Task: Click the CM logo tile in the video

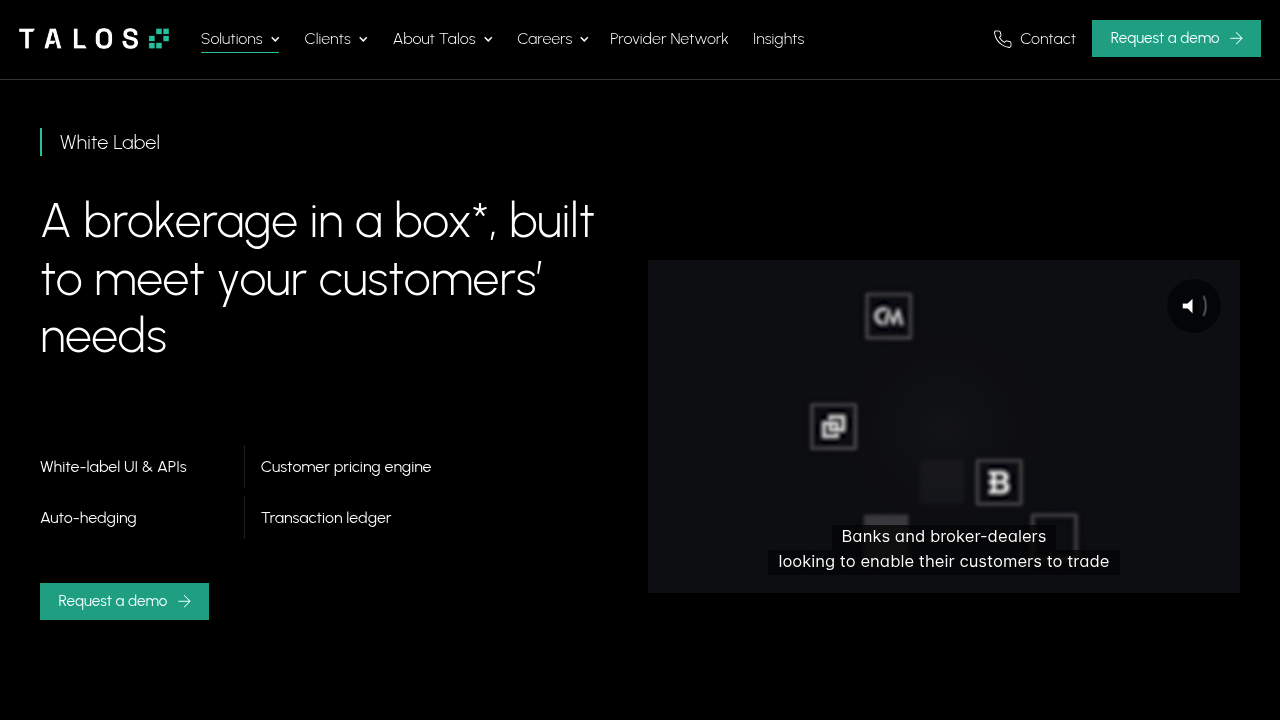Action: click(x=888, y=316)
